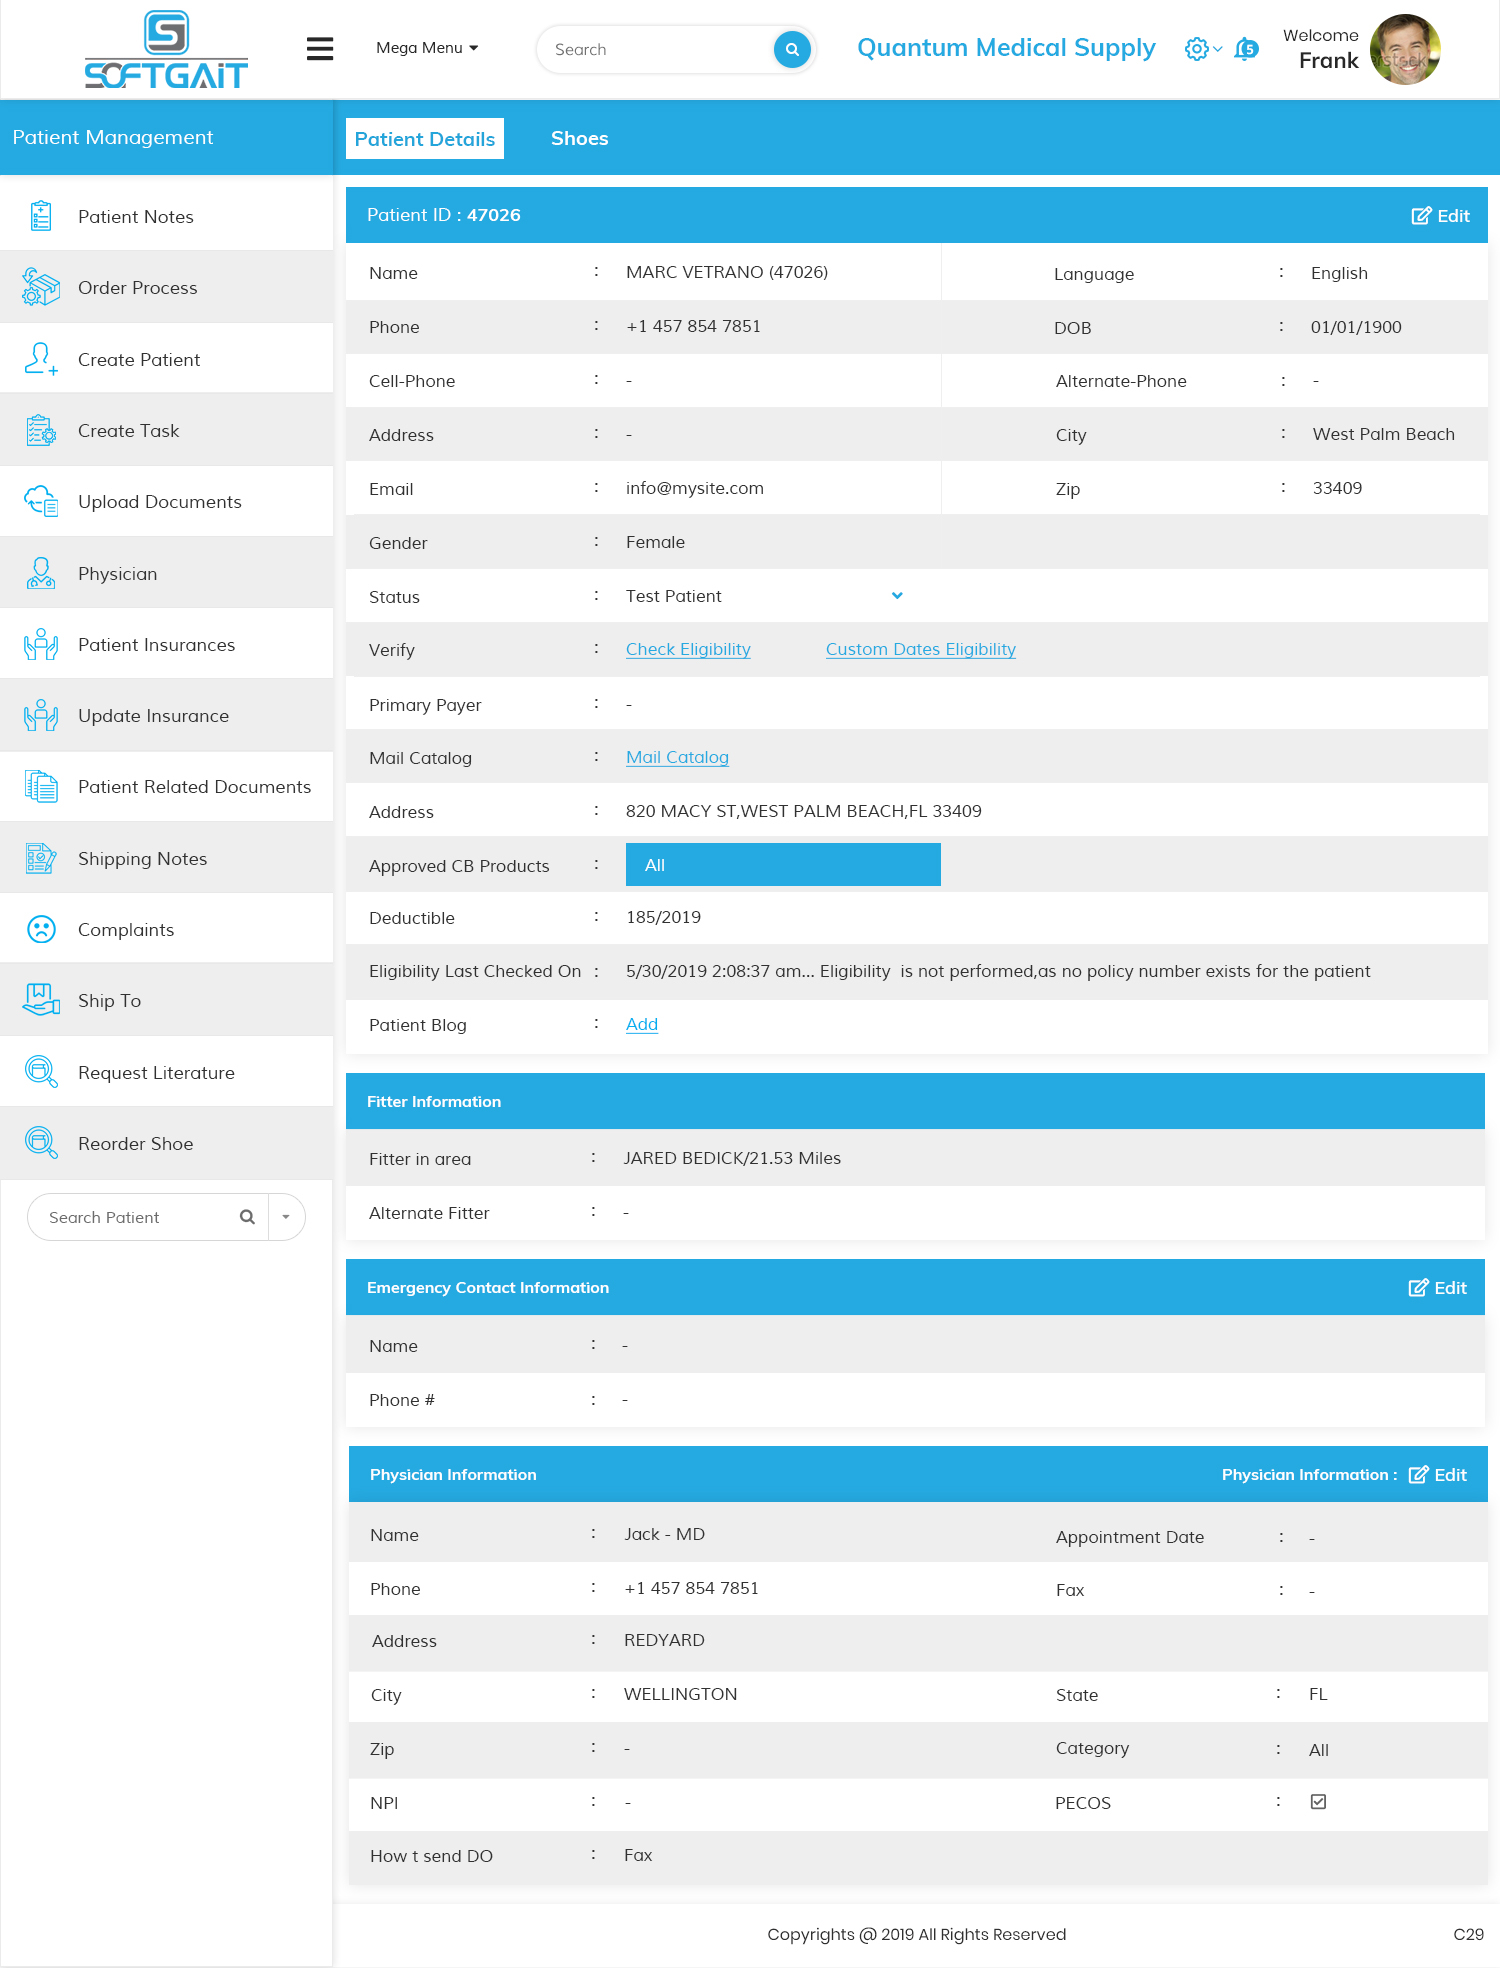Open the notifications bell icon
Image resolution: width=1500 pixels, height=1968 pixels.
1246,49
